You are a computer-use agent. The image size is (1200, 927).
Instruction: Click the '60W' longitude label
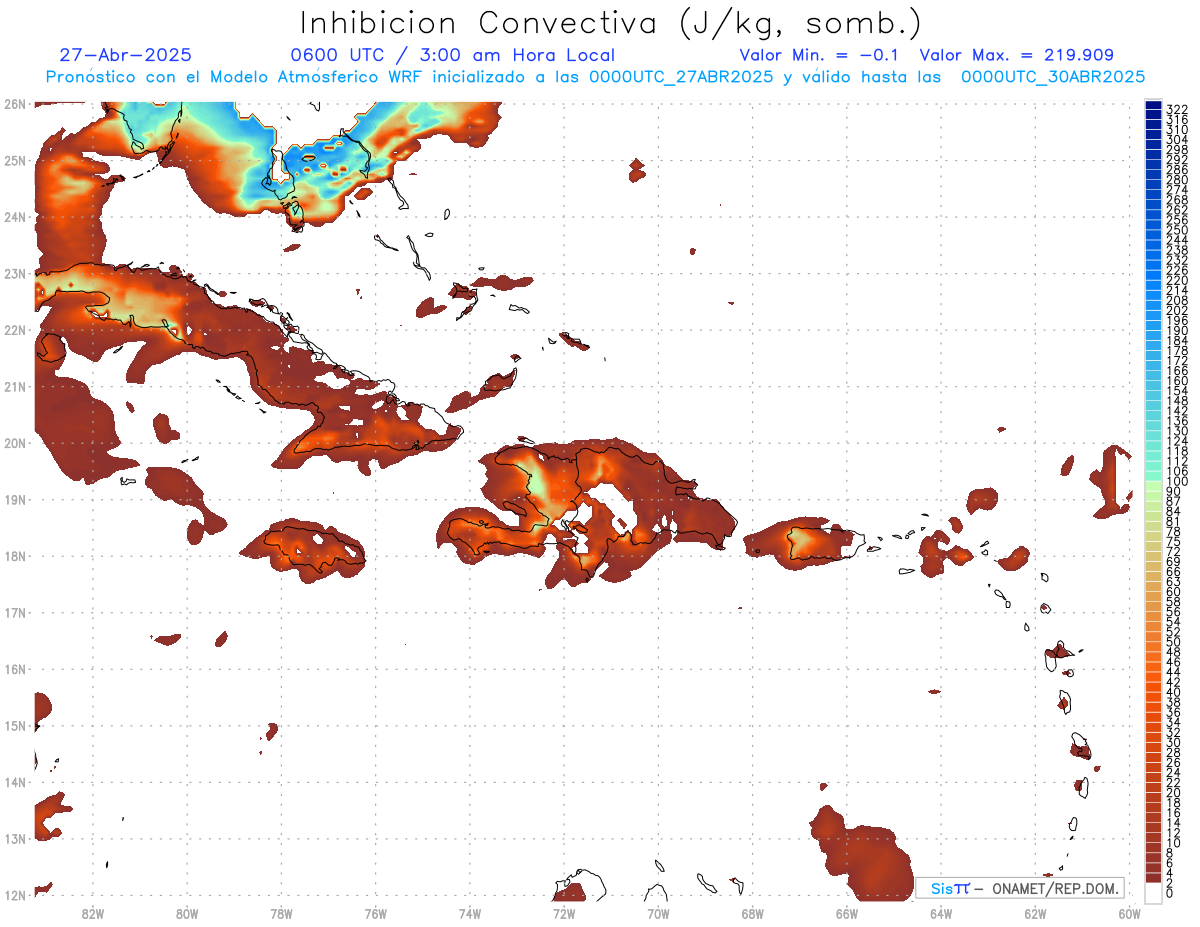pos(1130,912)
